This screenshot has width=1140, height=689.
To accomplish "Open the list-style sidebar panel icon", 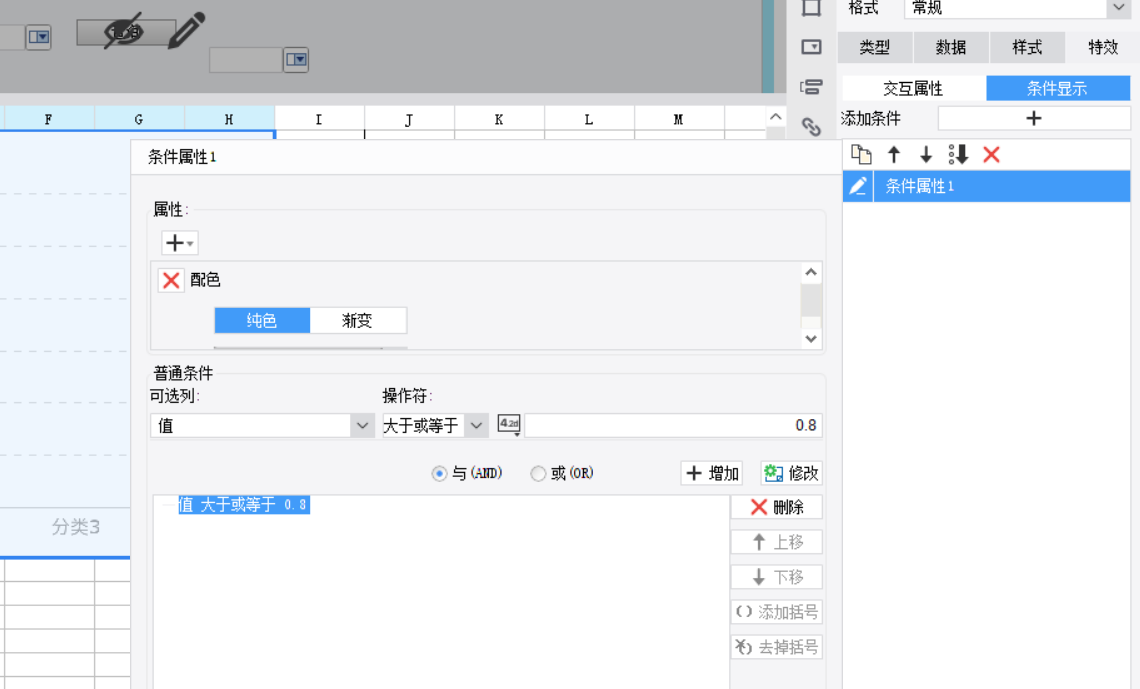I will pyautogui.click(x=811, y=87).
